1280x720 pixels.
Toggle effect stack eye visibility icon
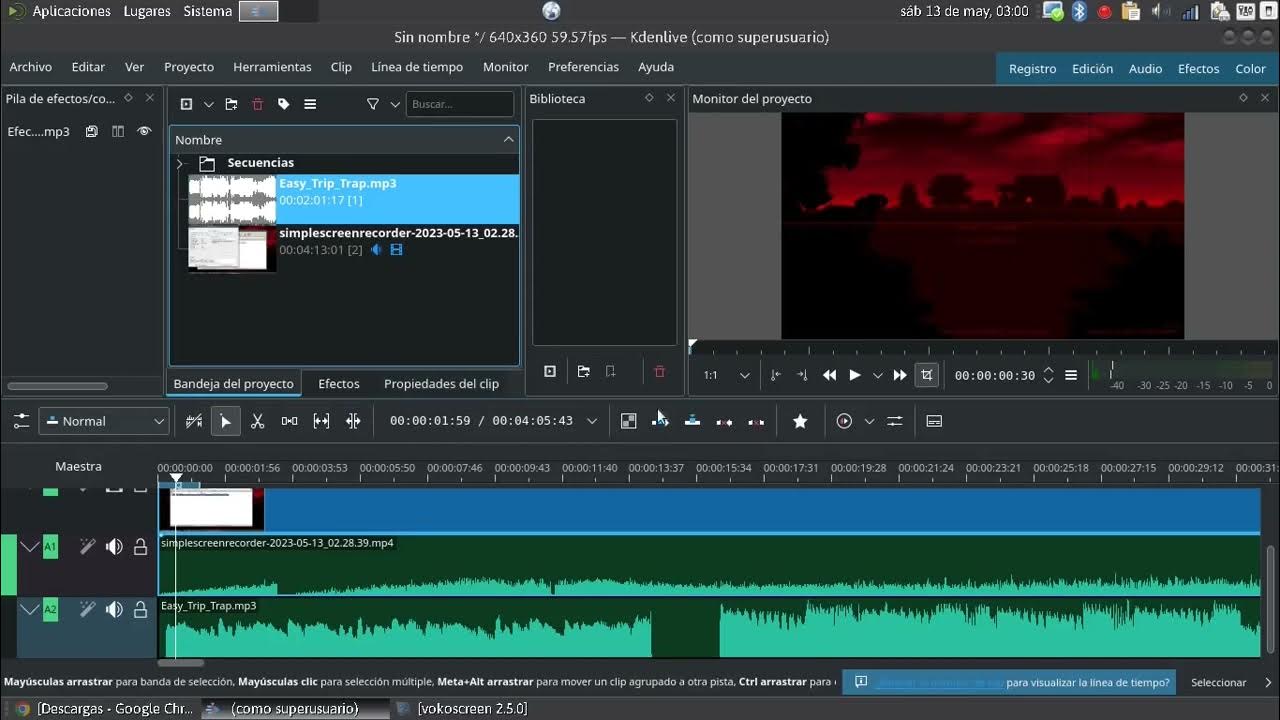pos(144,131)
